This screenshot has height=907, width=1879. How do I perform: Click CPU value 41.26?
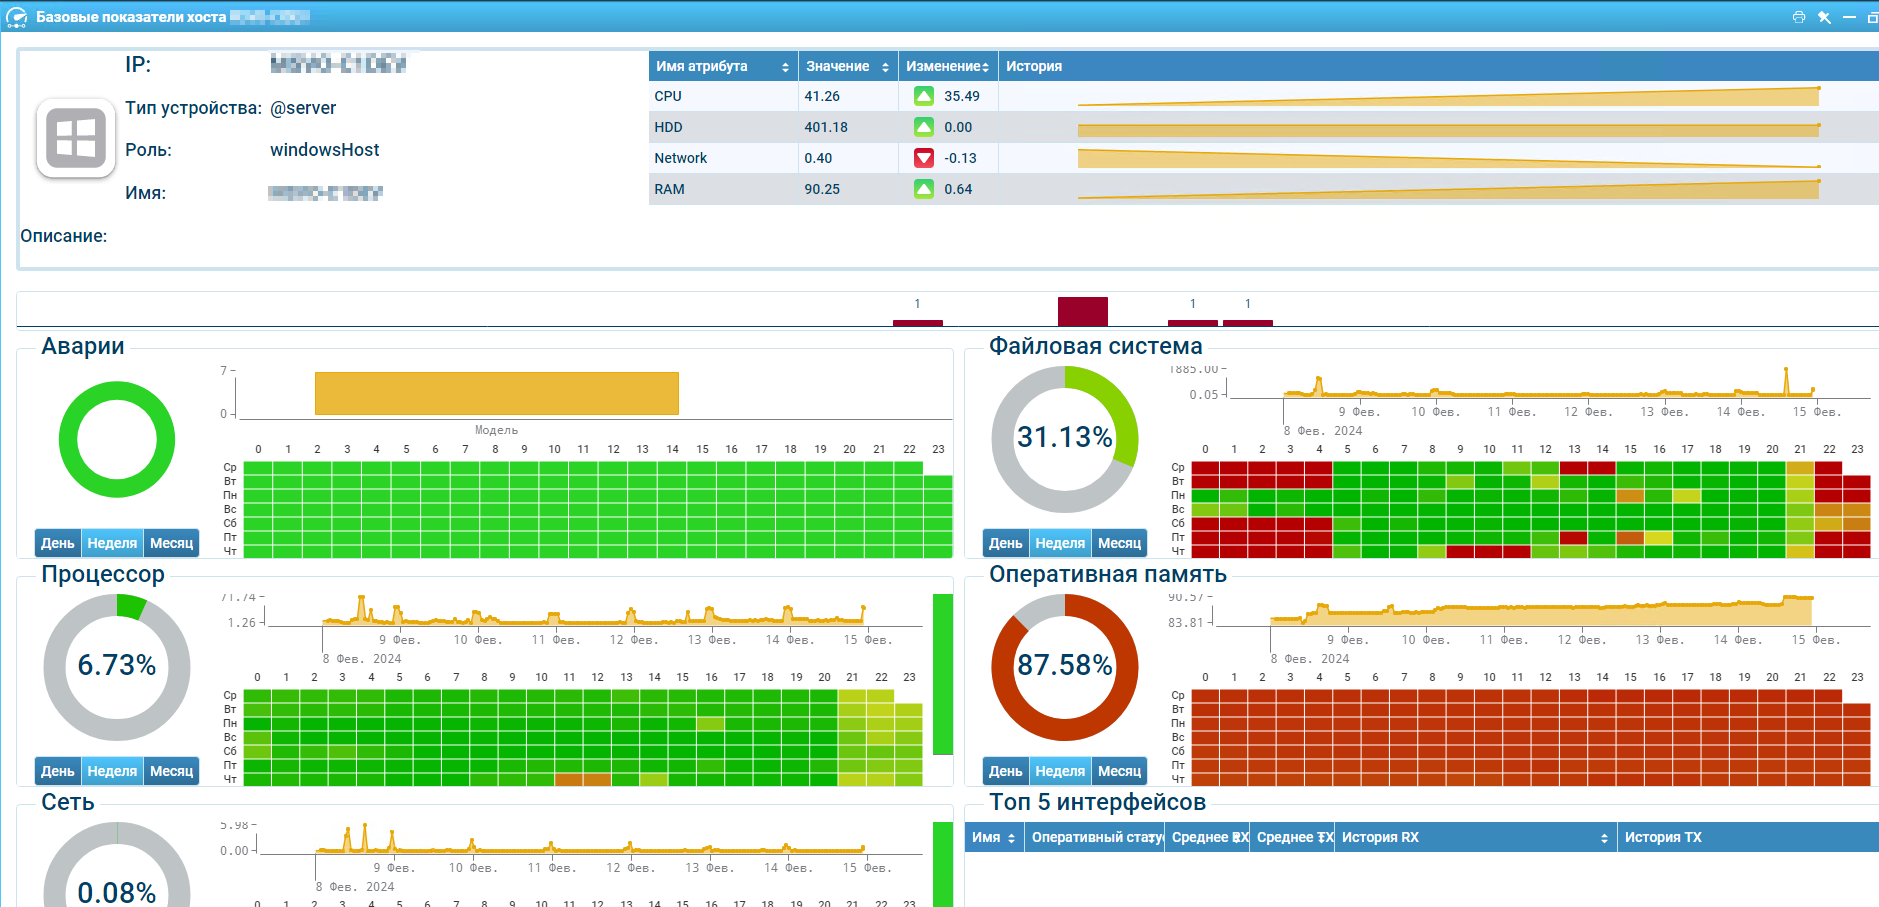(x=822, y=96)
